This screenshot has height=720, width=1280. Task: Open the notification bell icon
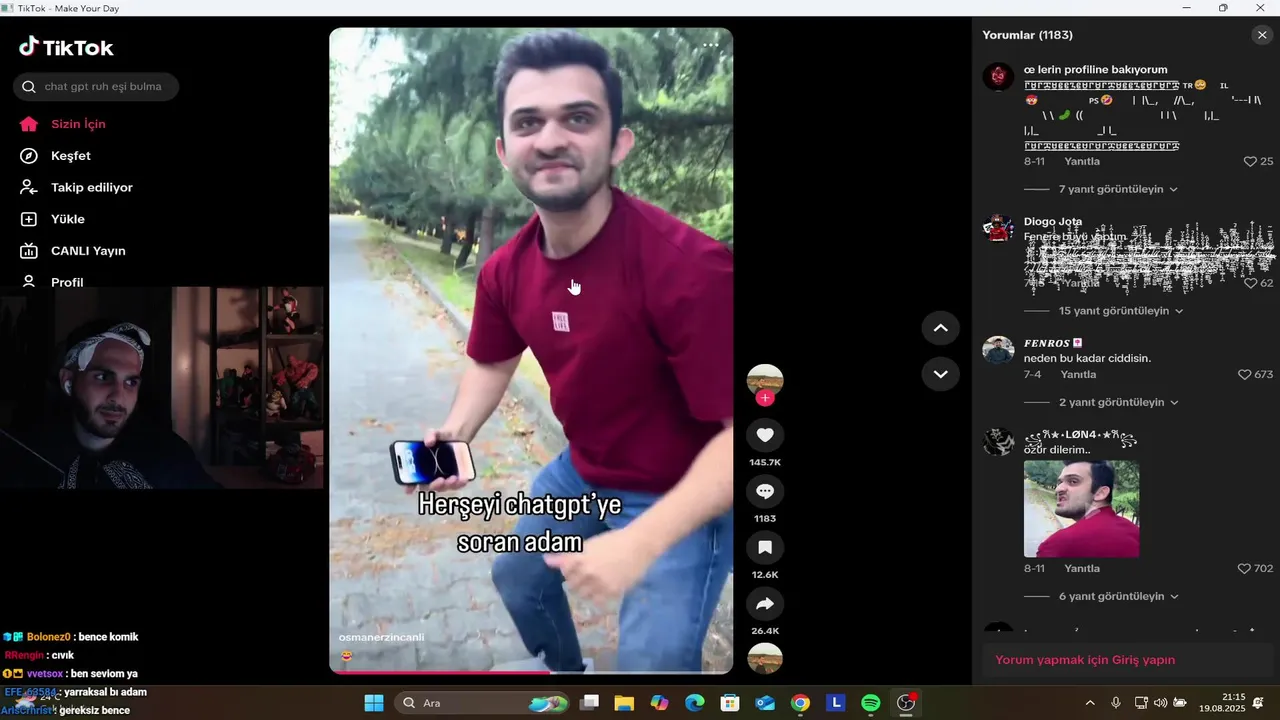click(x=1258, y=703)
